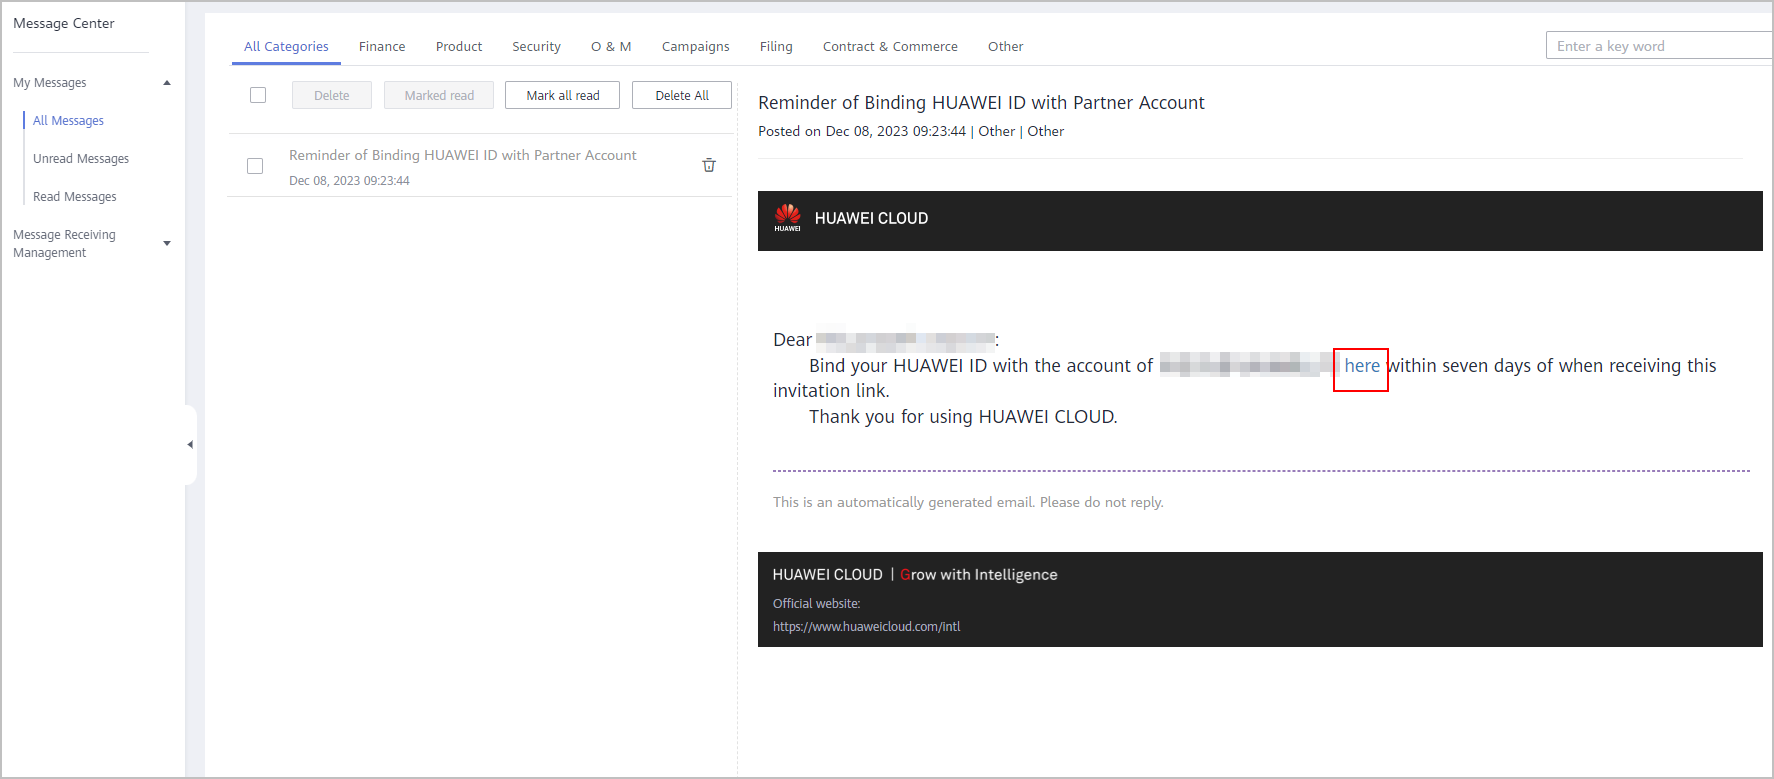Viewport: 1774px width, 779px height.
Task: Open the Filing tab
Action: [x=776, y=46]
